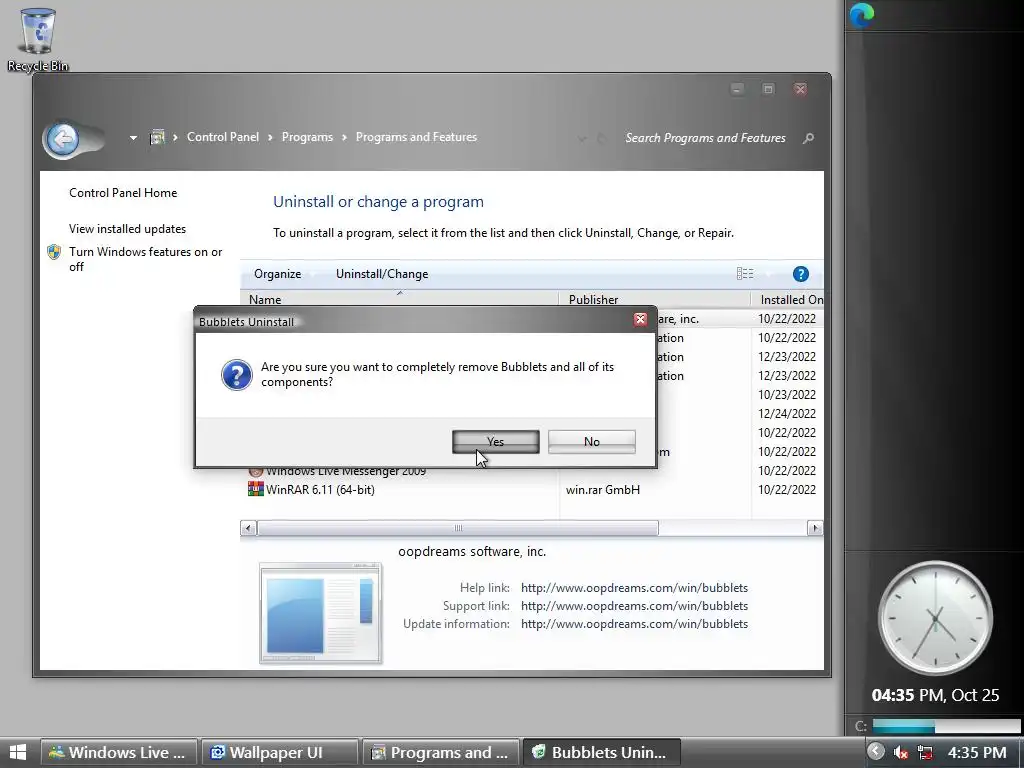Switch to Programs and Features taskbar button
This screenshot has height=768, width=1024.
(x=441, y=752)
